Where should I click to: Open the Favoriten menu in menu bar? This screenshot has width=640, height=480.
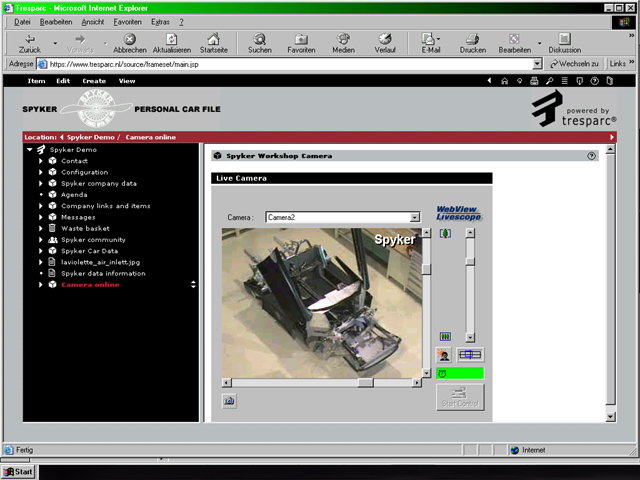click(127, 22)
